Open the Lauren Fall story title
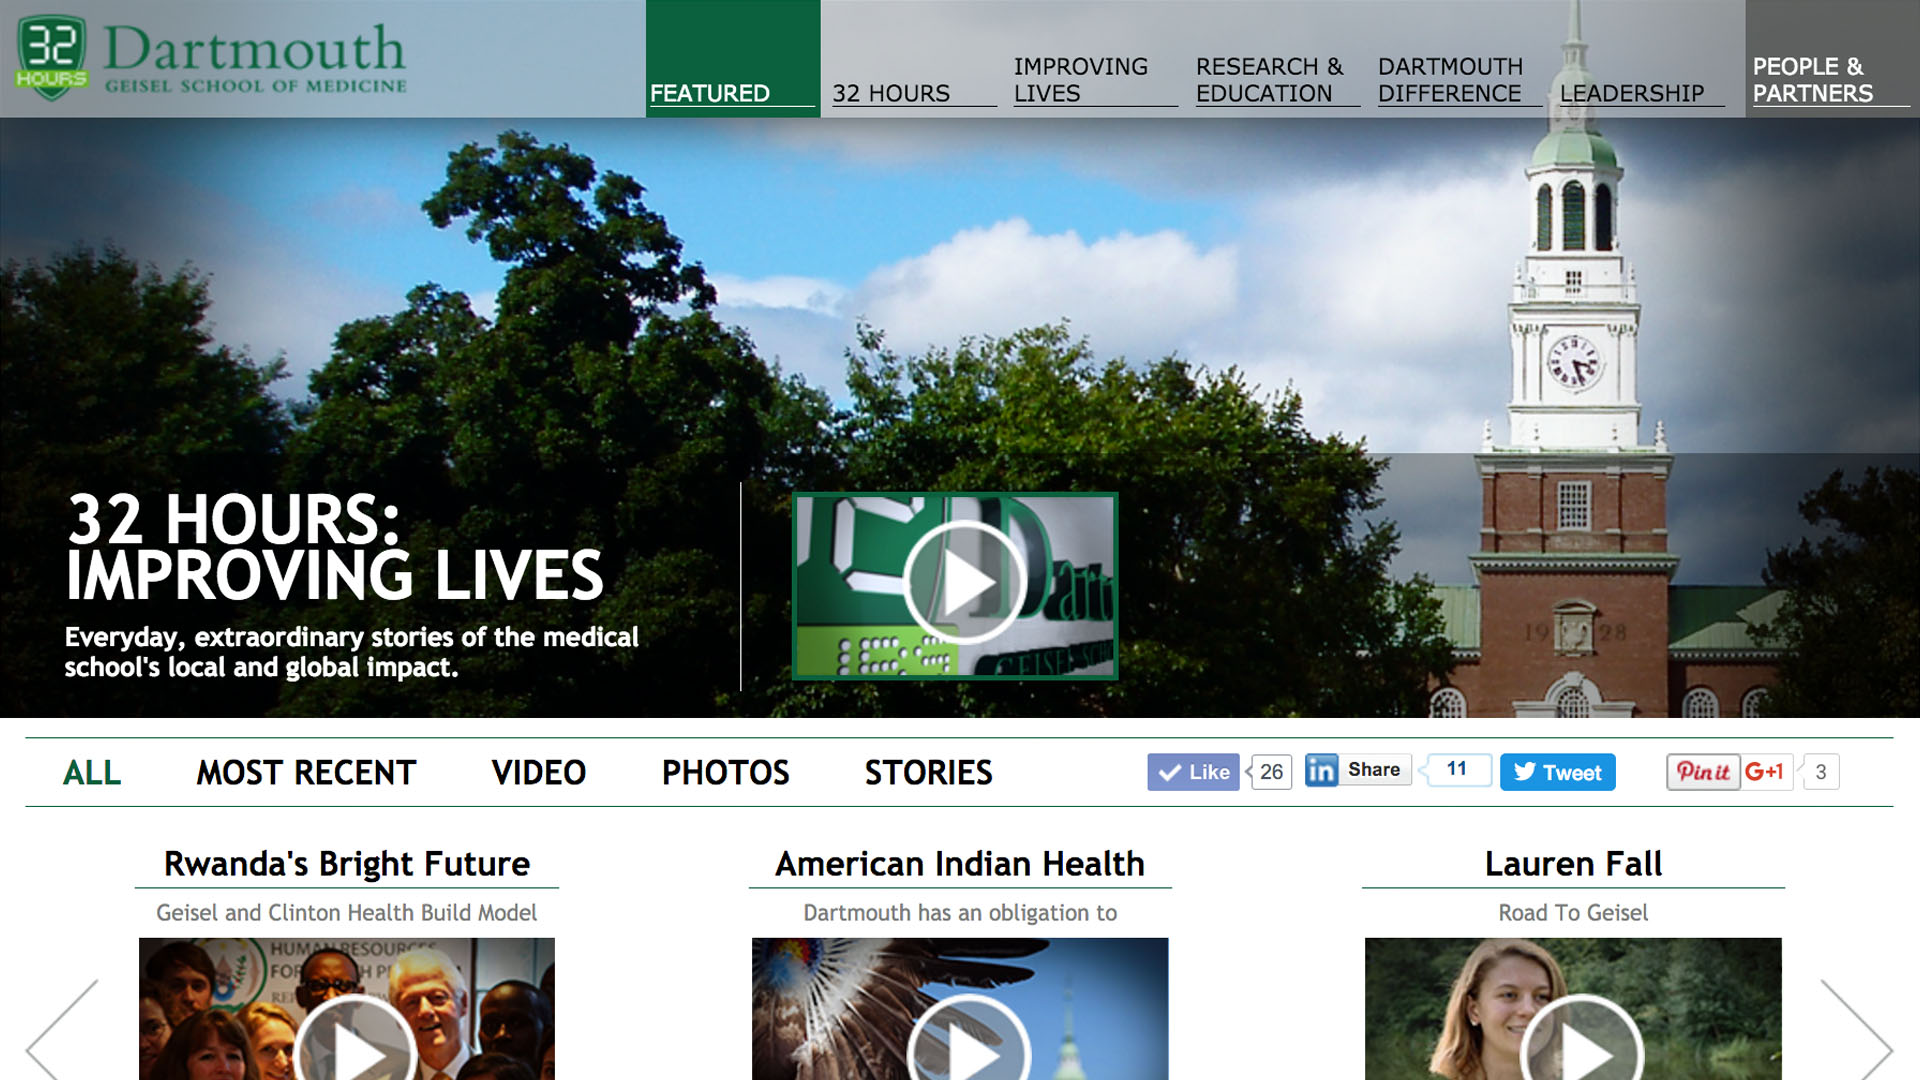The image size is (1920, 1080). click(x=1573, y=864)
